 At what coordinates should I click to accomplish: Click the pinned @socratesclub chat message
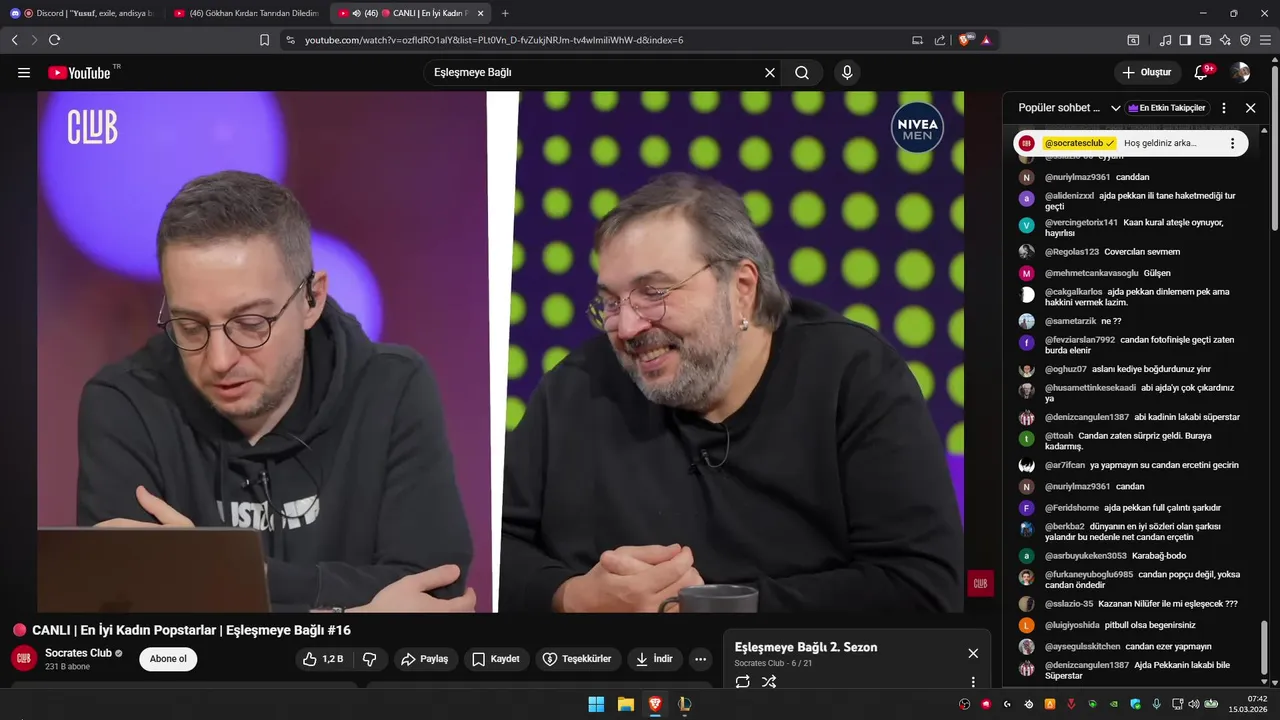[x=1130, y=143]
